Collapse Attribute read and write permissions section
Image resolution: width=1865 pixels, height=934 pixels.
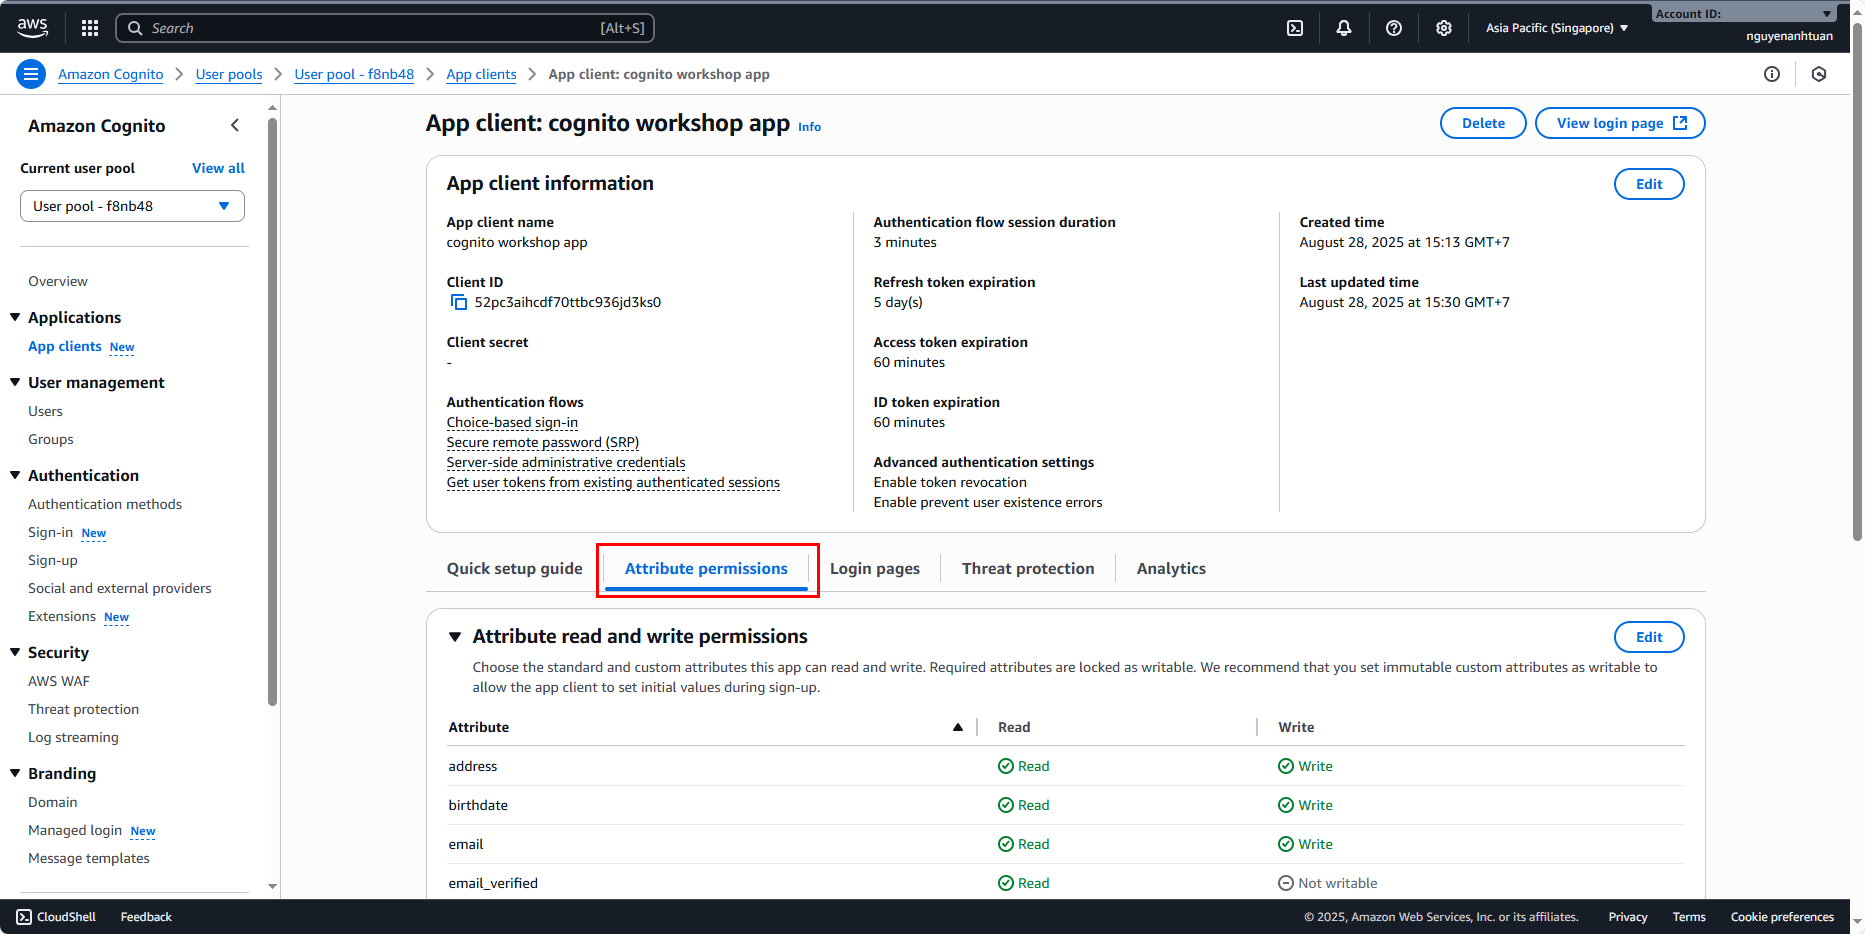pyautogui.click(x=455, y=637)
